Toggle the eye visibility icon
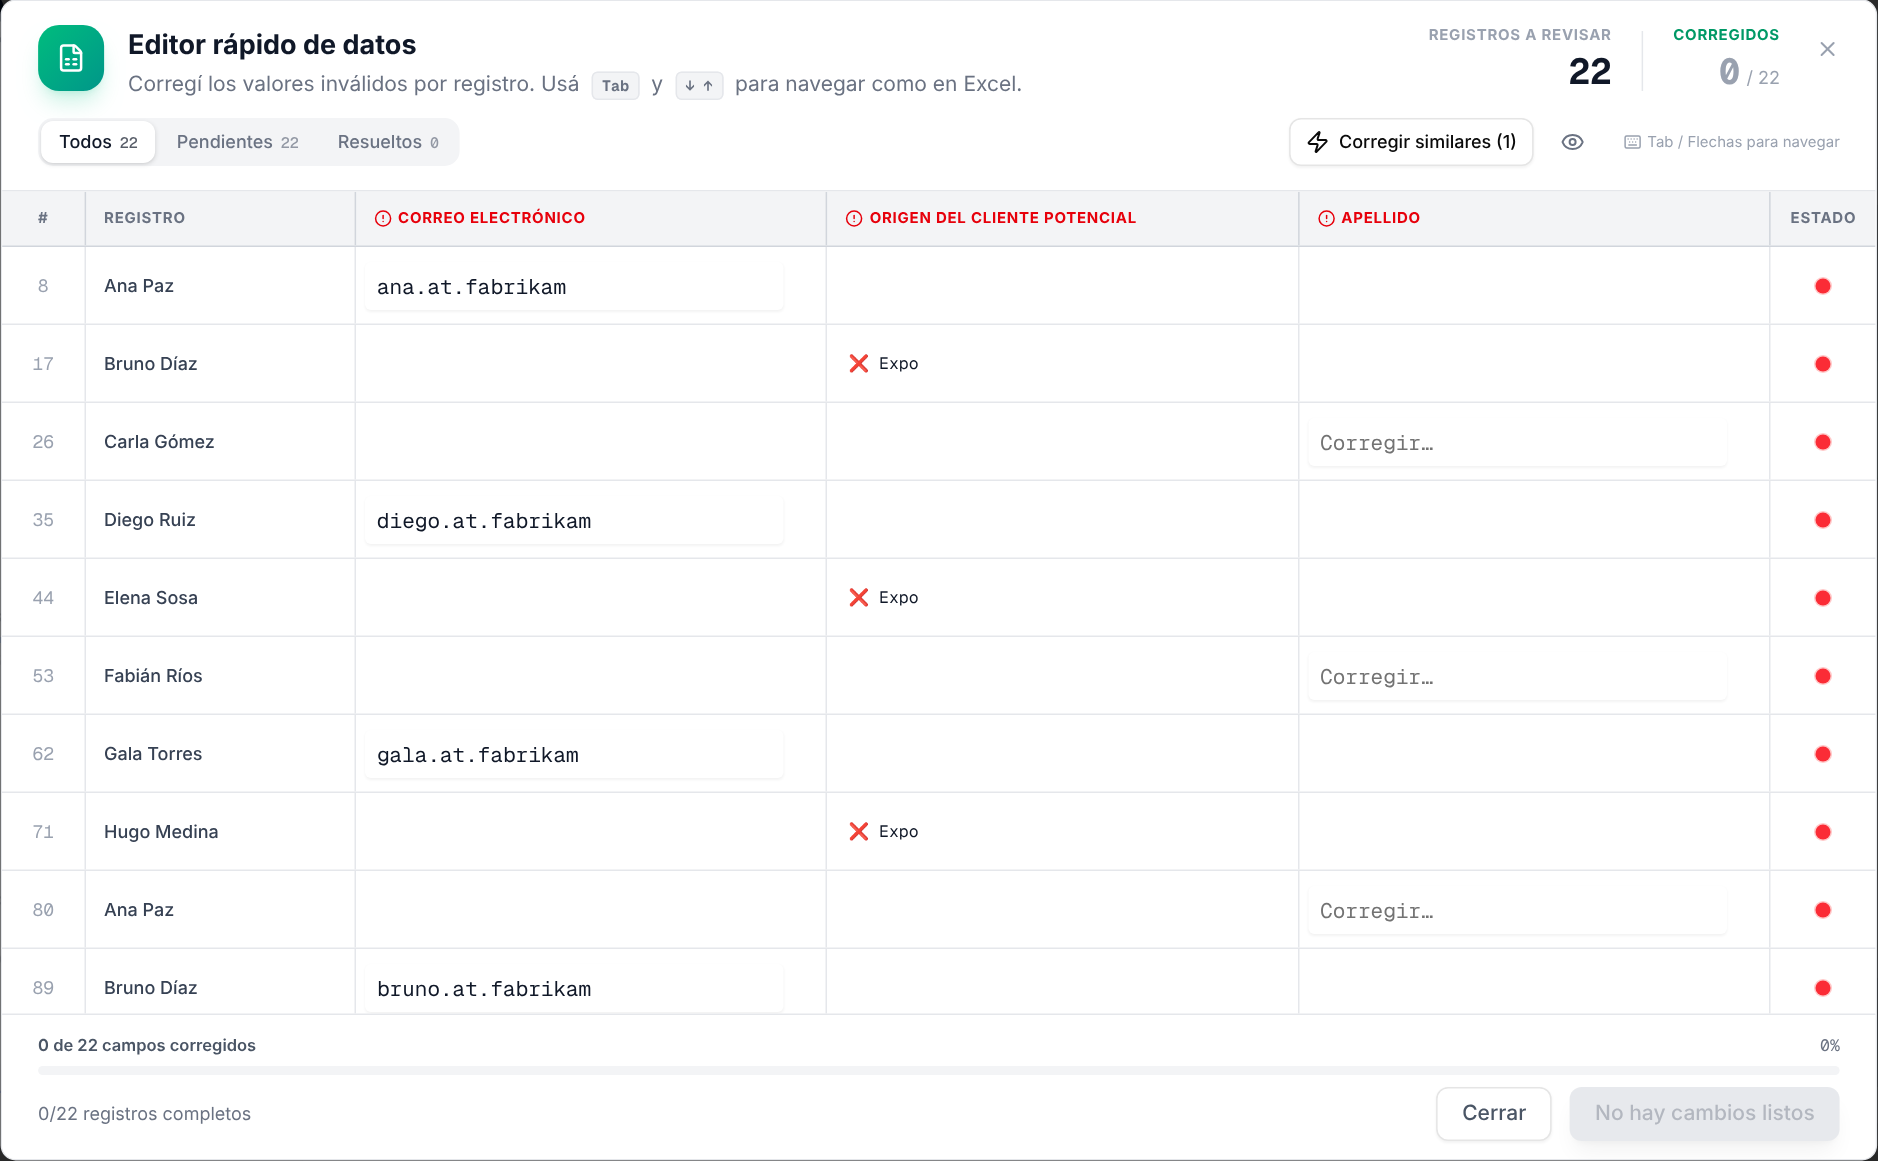Image resolution: width=1878 pixels, height=1161 pixels. click(1572, 142)
